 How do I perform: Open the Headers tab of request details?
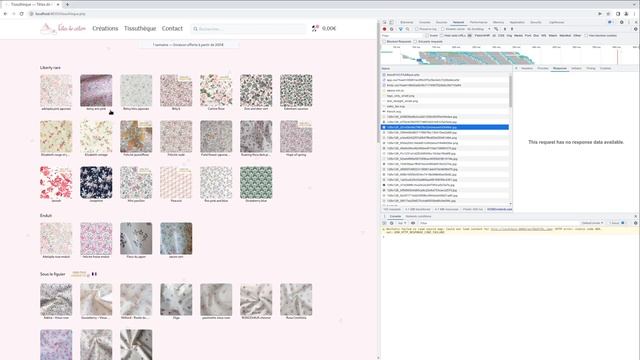(x=527, y=68)
